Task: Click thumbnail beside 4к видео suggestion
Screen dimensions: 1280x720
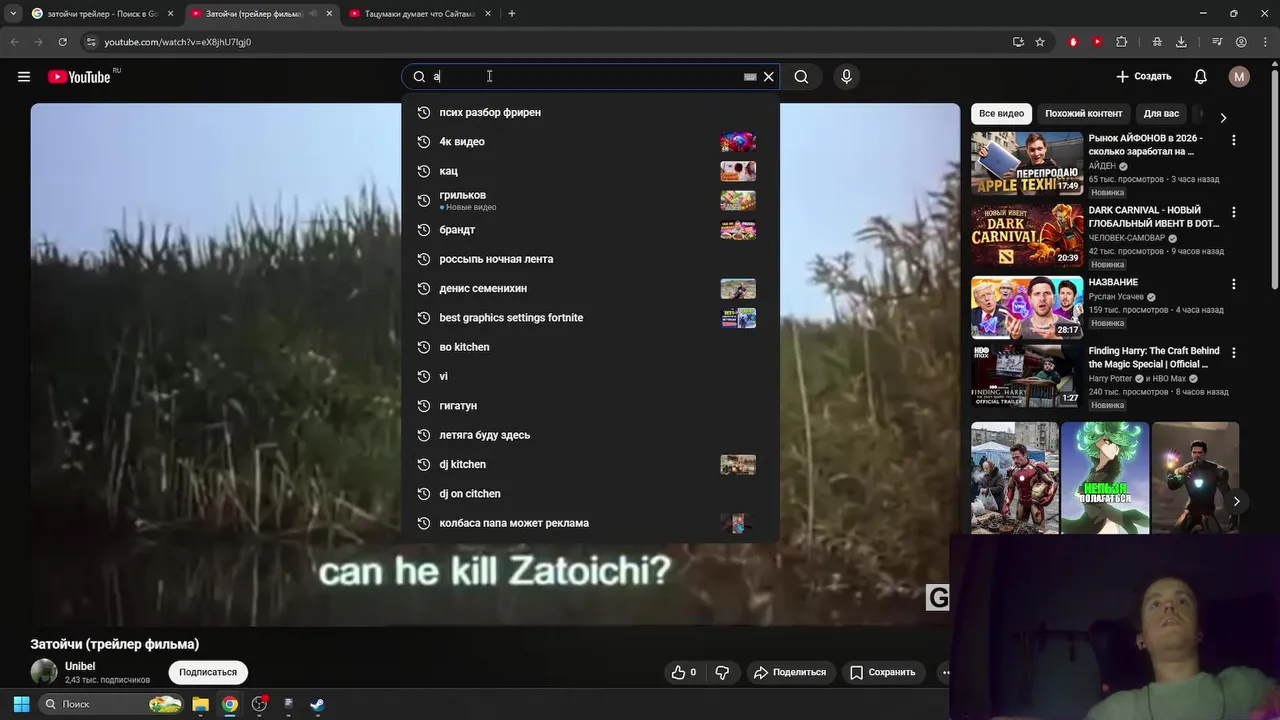Action: pyautogui.click(x=738, y=142)
